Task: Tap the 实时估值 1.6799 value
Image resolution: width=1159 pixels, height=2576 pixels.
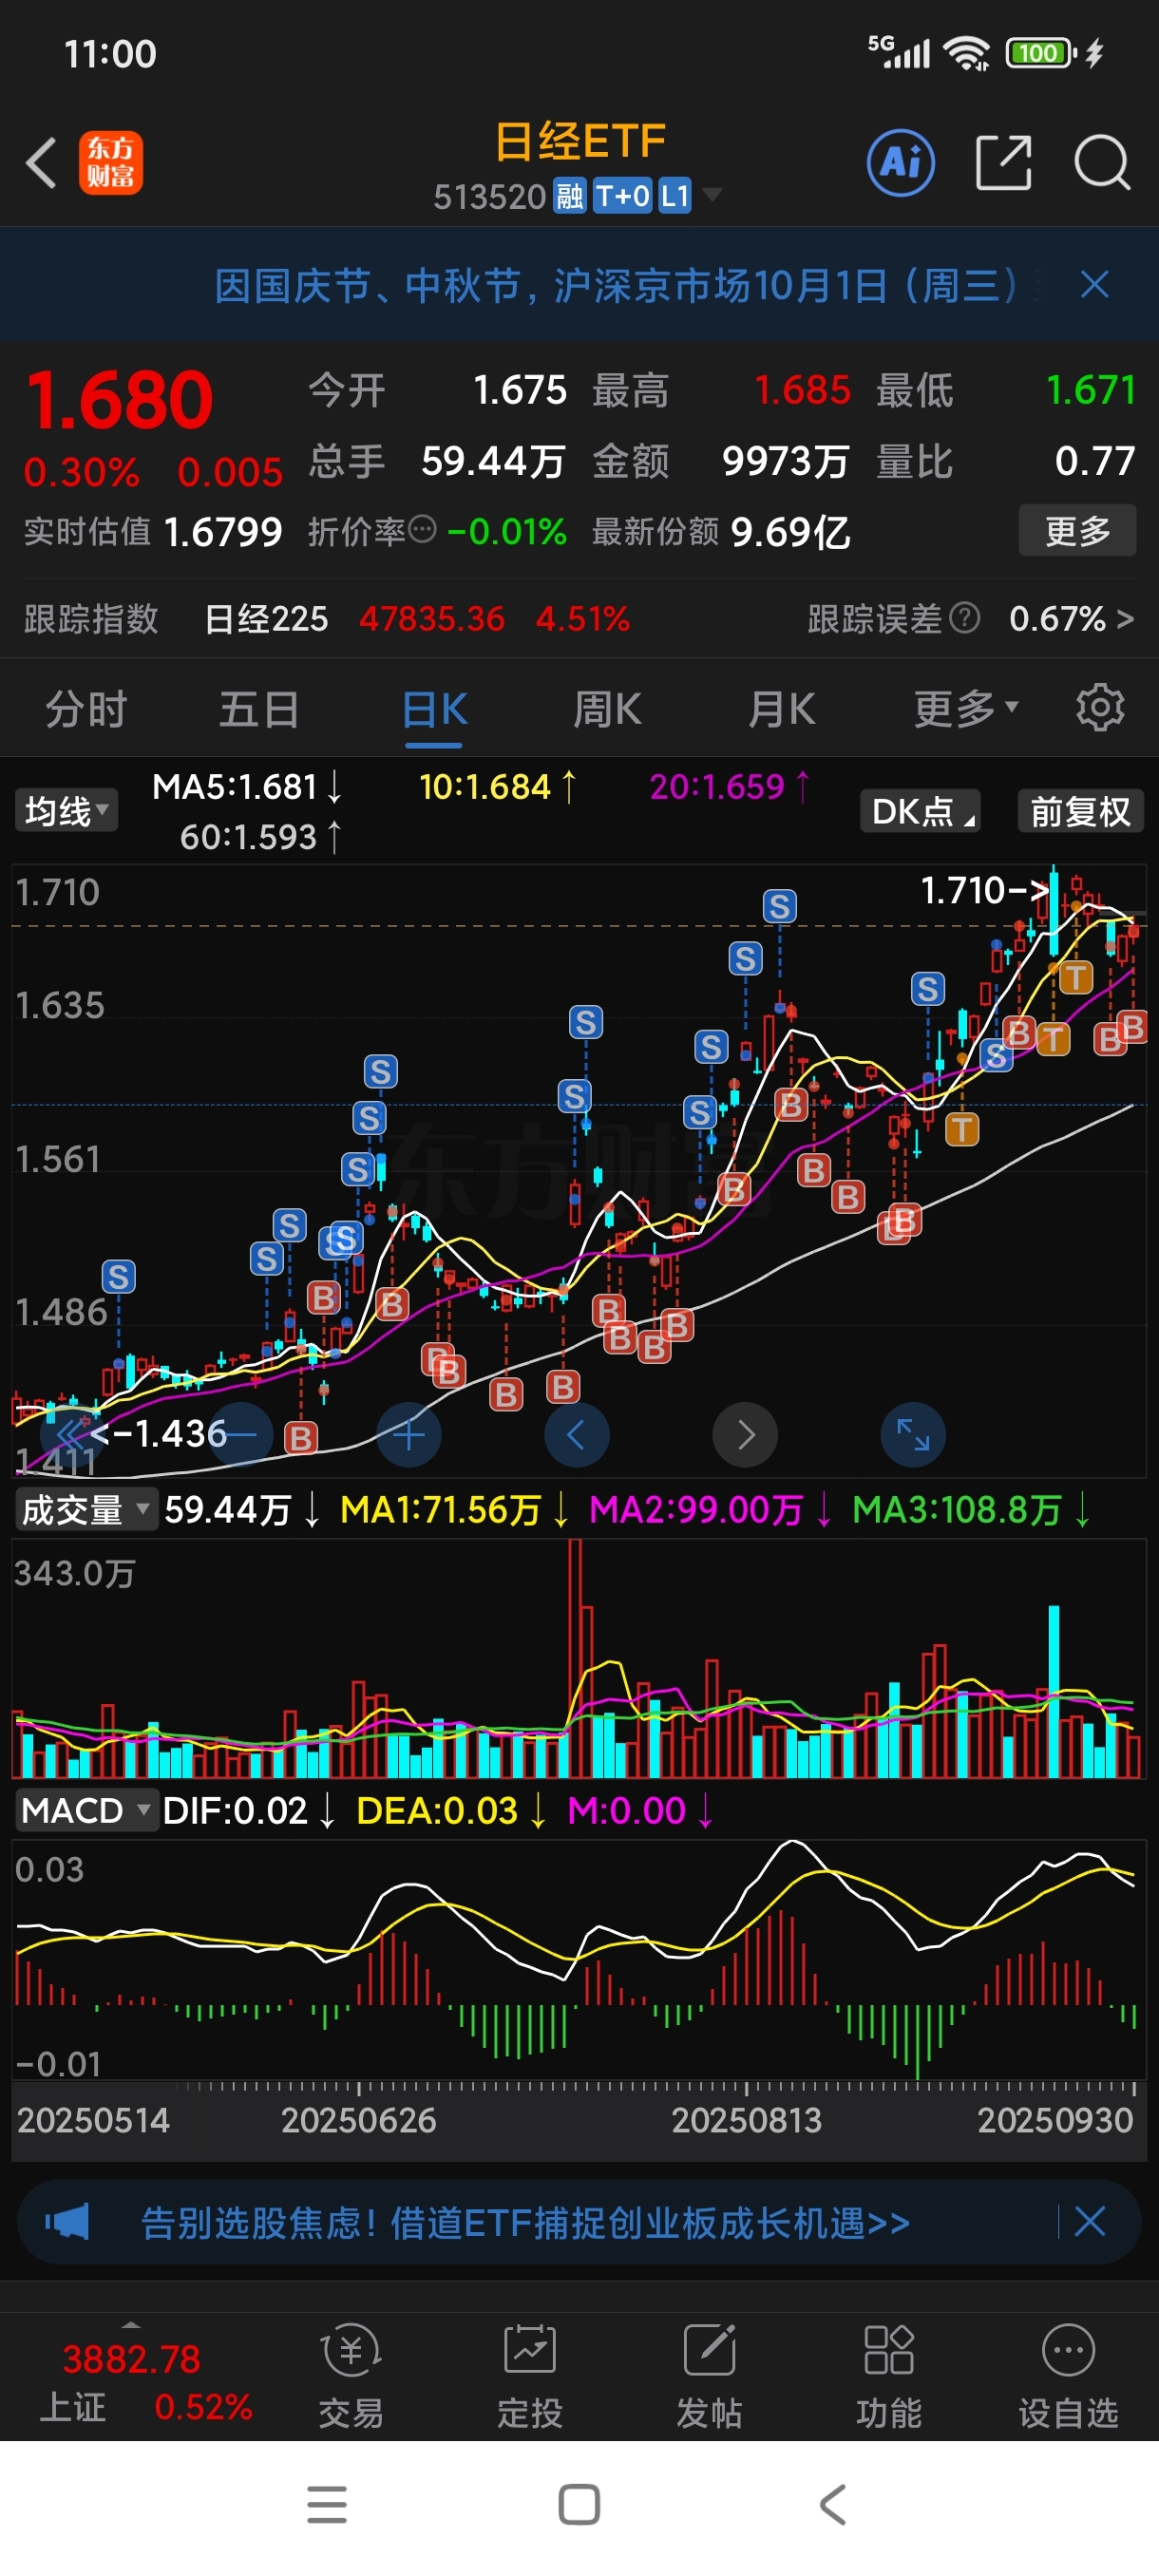Action: (x=153, y=531)
